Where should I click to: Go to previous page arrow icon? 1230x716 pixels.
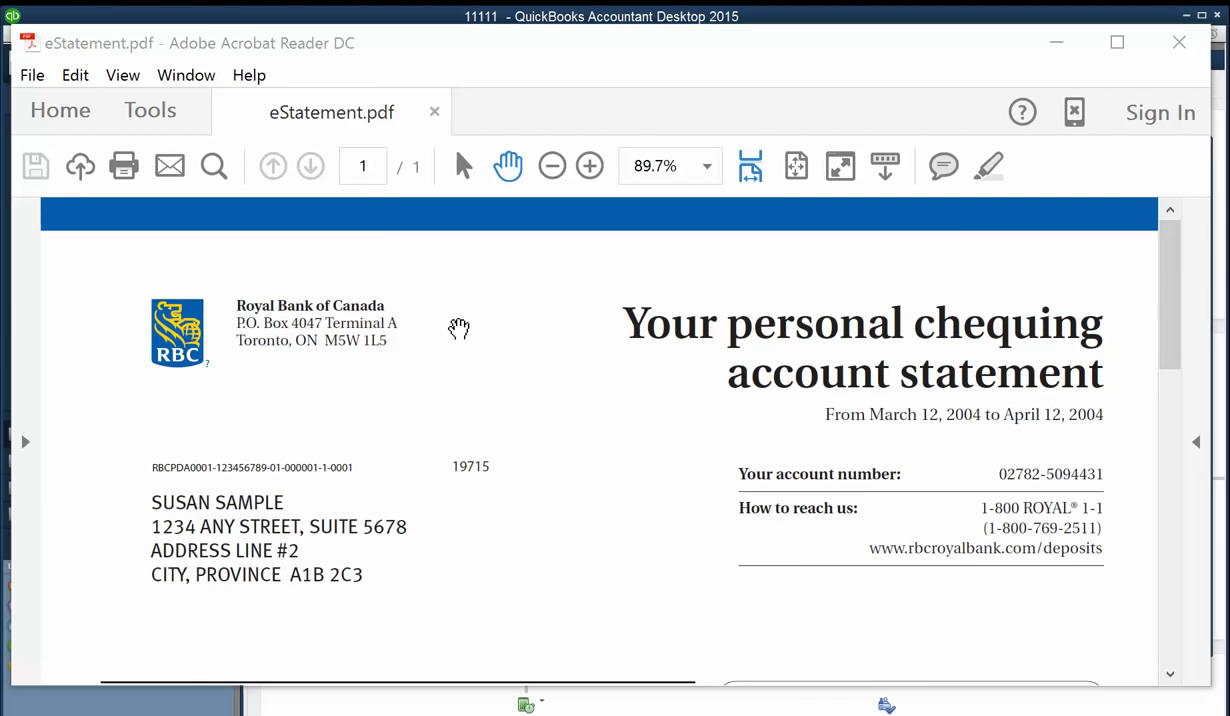click(x=273, y=166)
